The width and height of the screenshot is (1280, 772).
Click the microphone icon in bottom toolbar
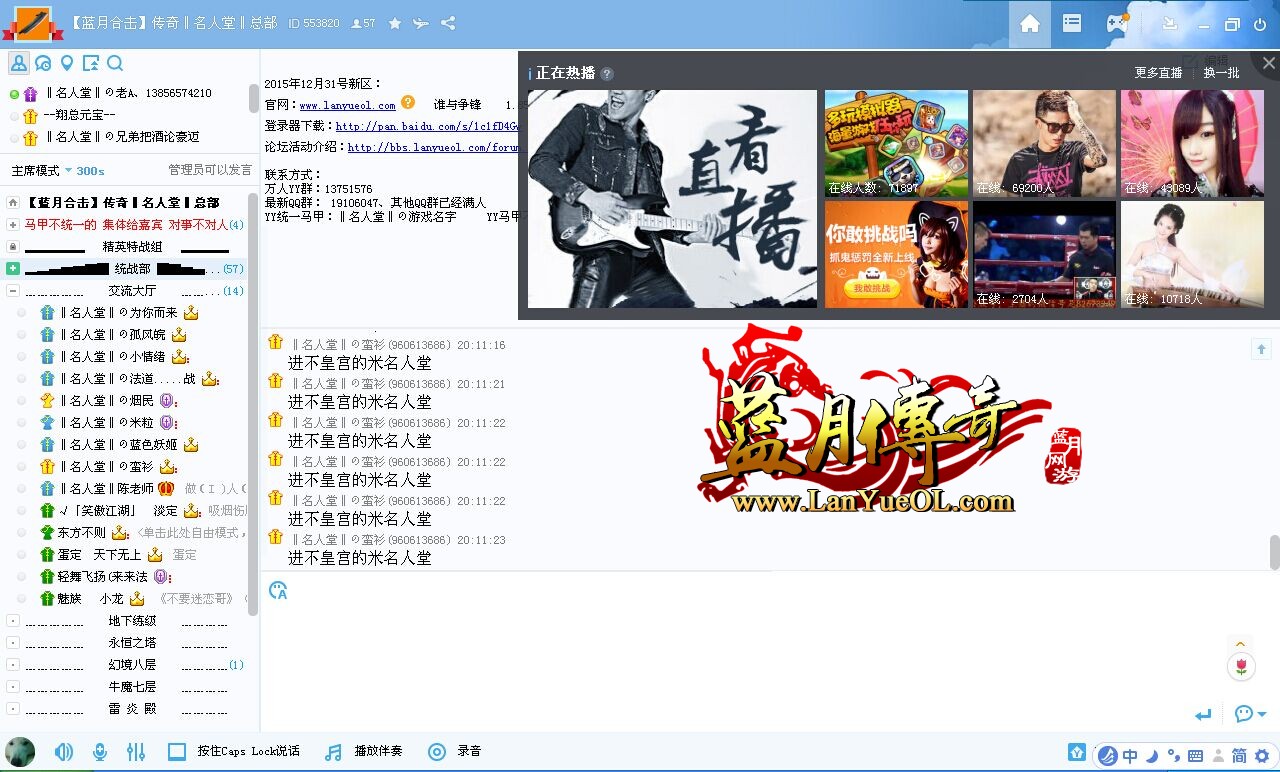coord(100,752)
